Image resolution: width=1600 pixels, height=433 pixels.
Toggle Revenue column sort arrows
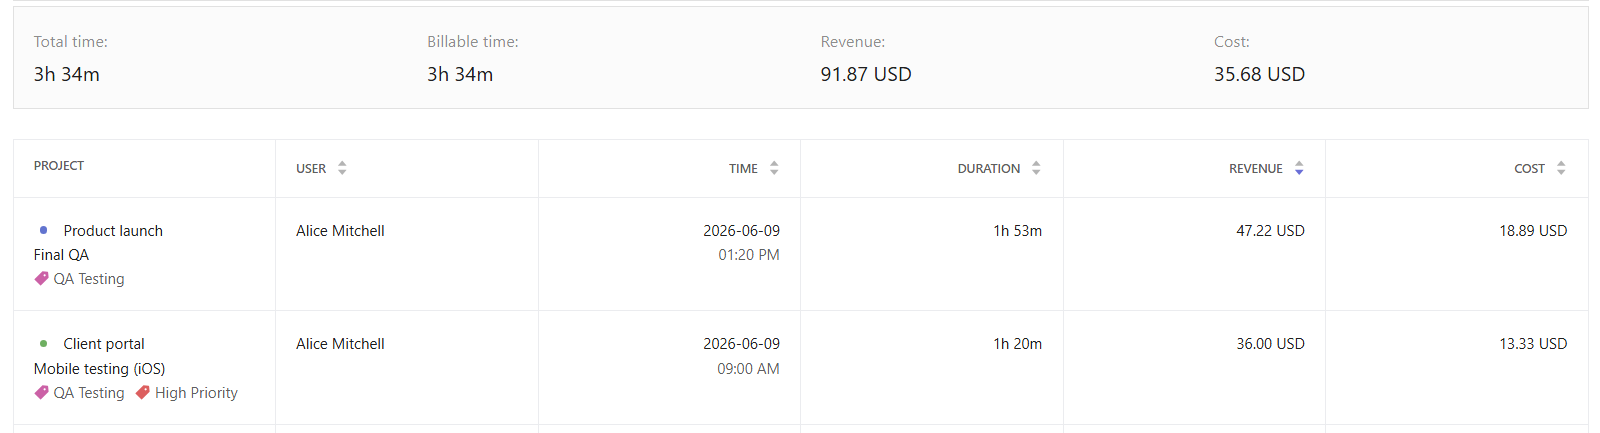click(1299, 168)
